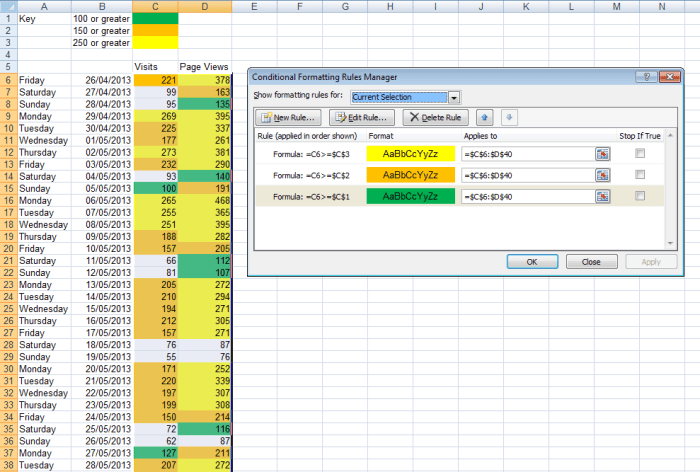
Task: Select column D header
Action: (x=205, y=7)
